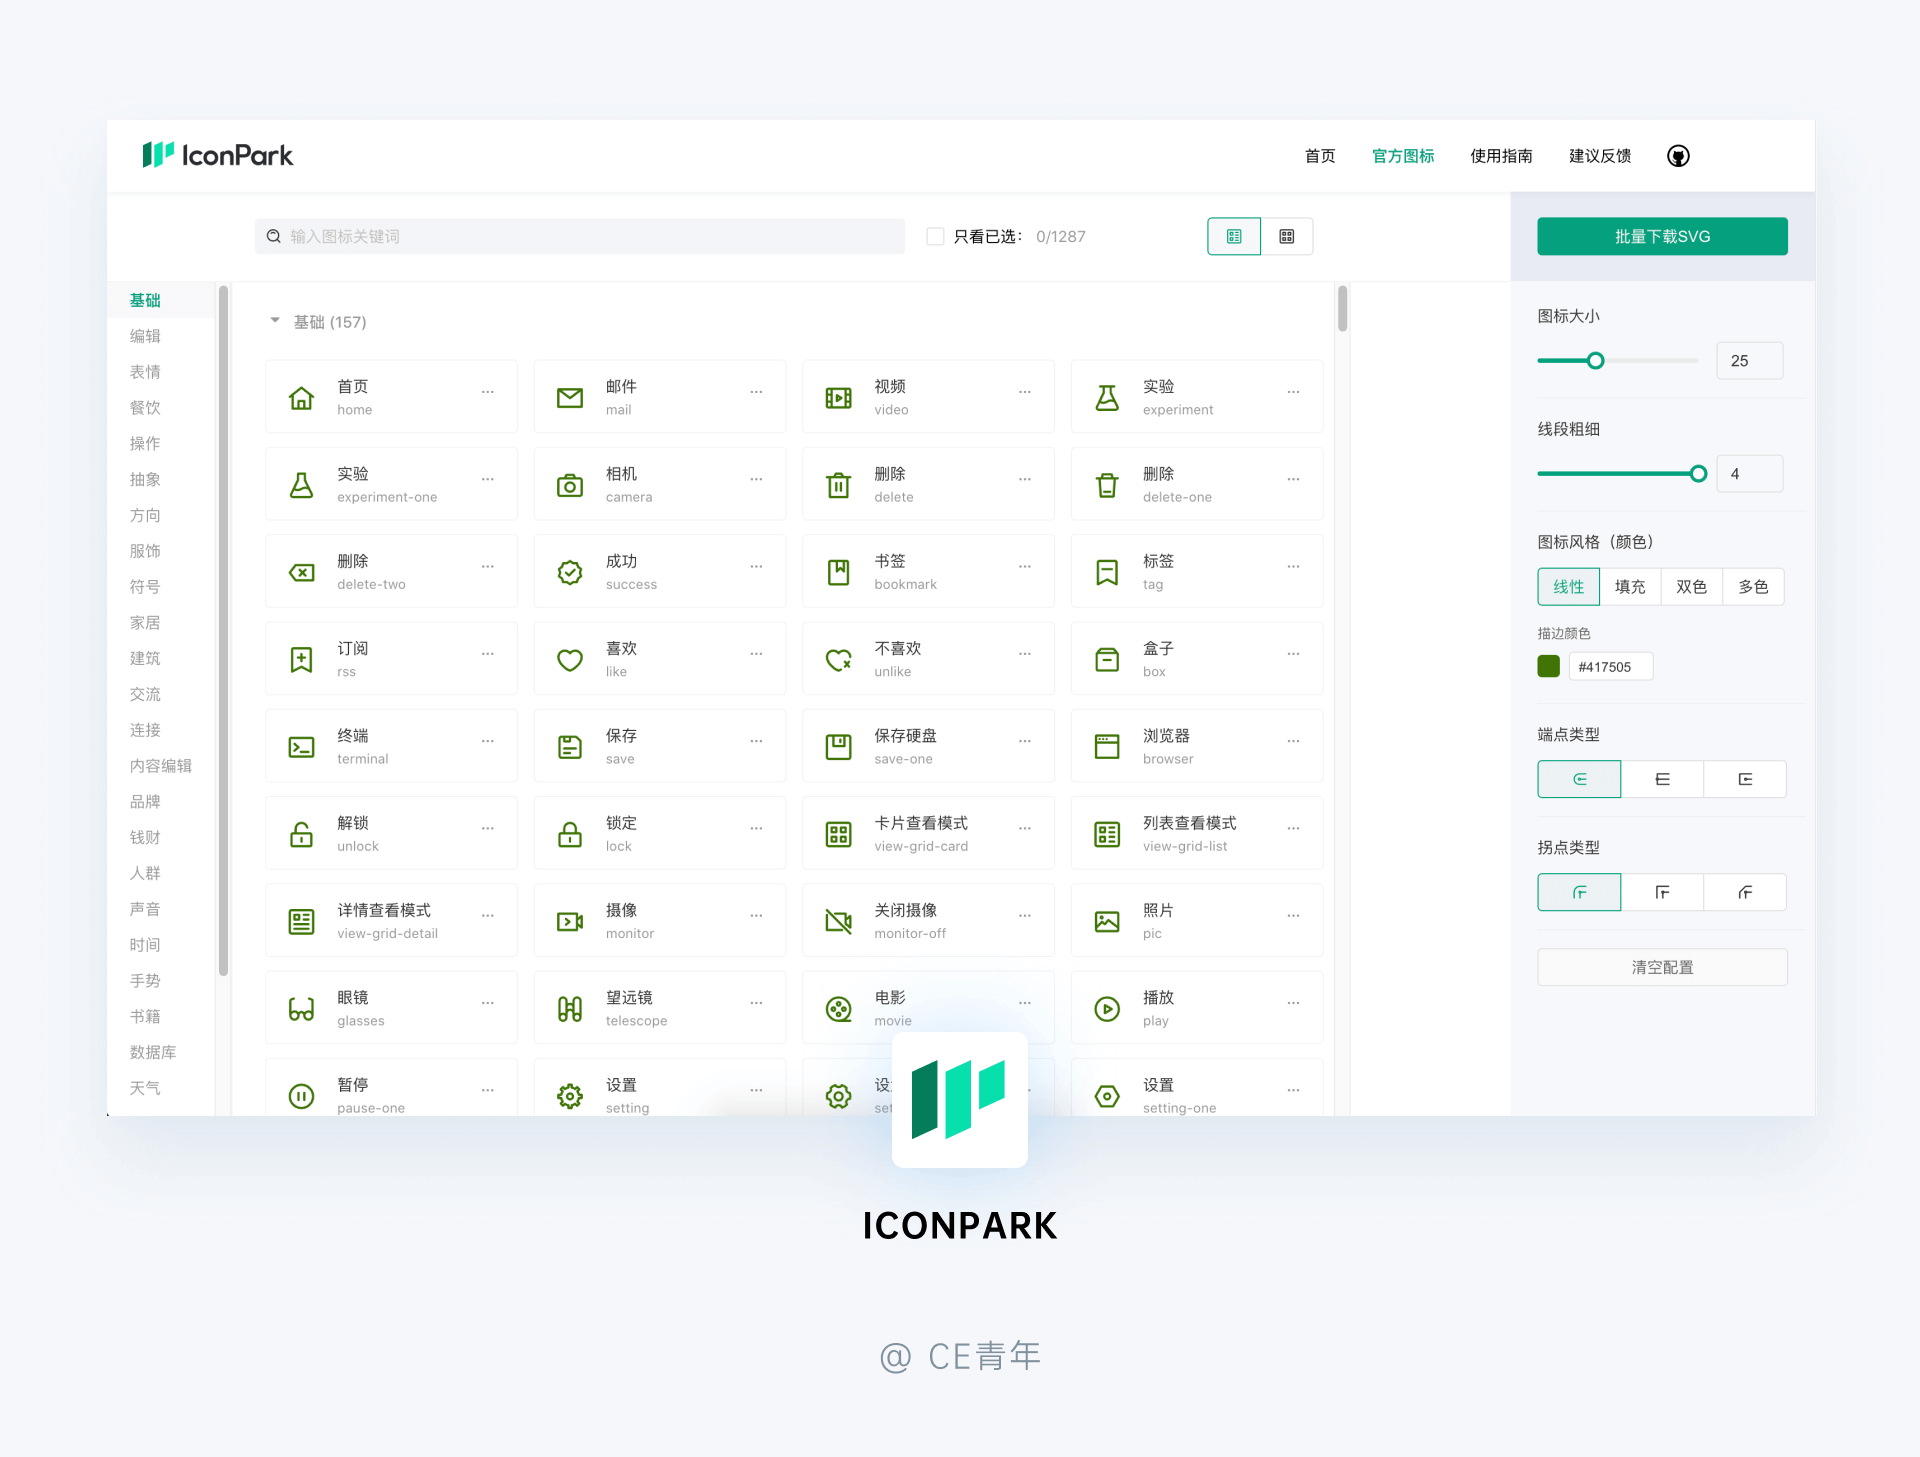Click the IconPark logo

pos(217,155)
